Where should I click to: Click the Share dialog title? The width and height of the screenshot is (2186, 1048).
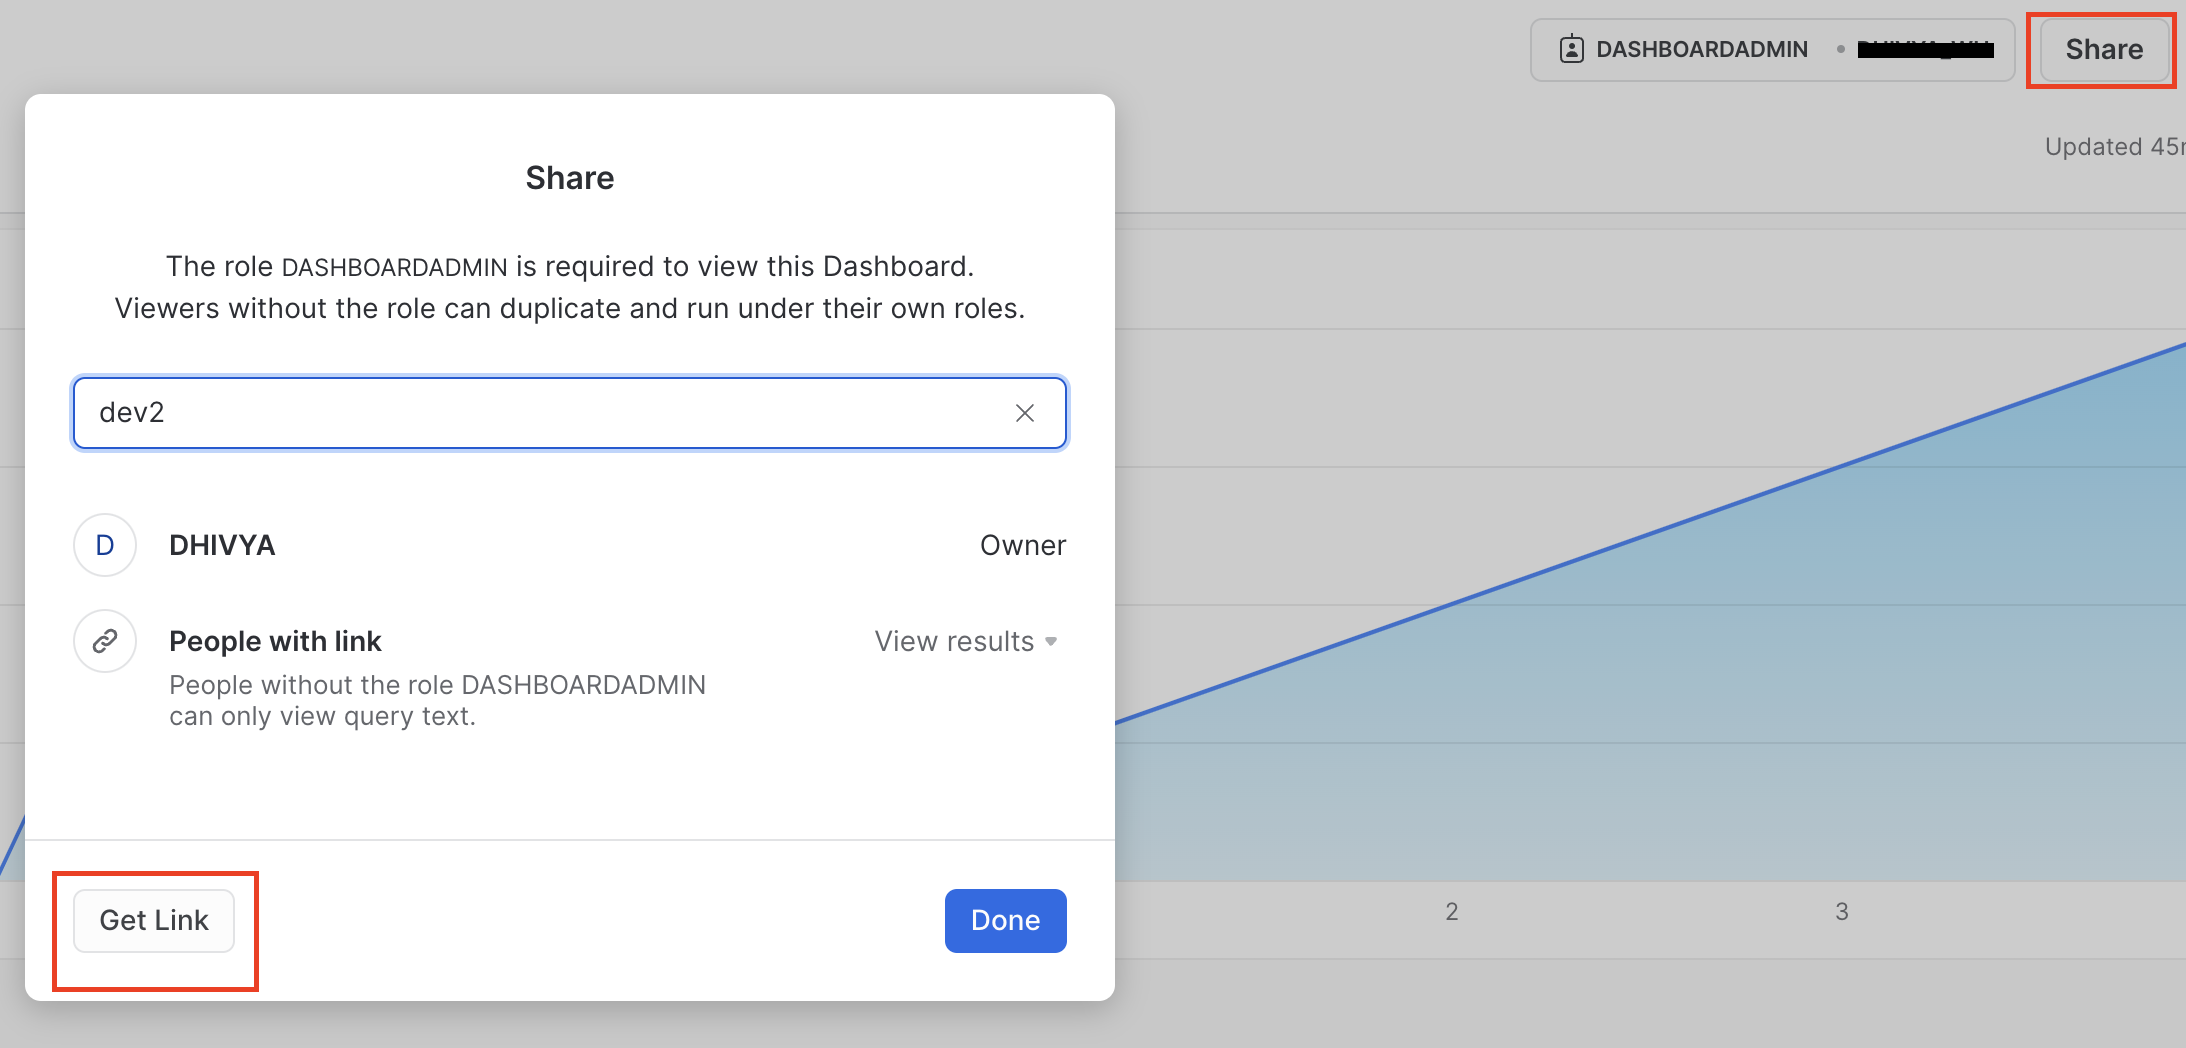coord(570,178)
